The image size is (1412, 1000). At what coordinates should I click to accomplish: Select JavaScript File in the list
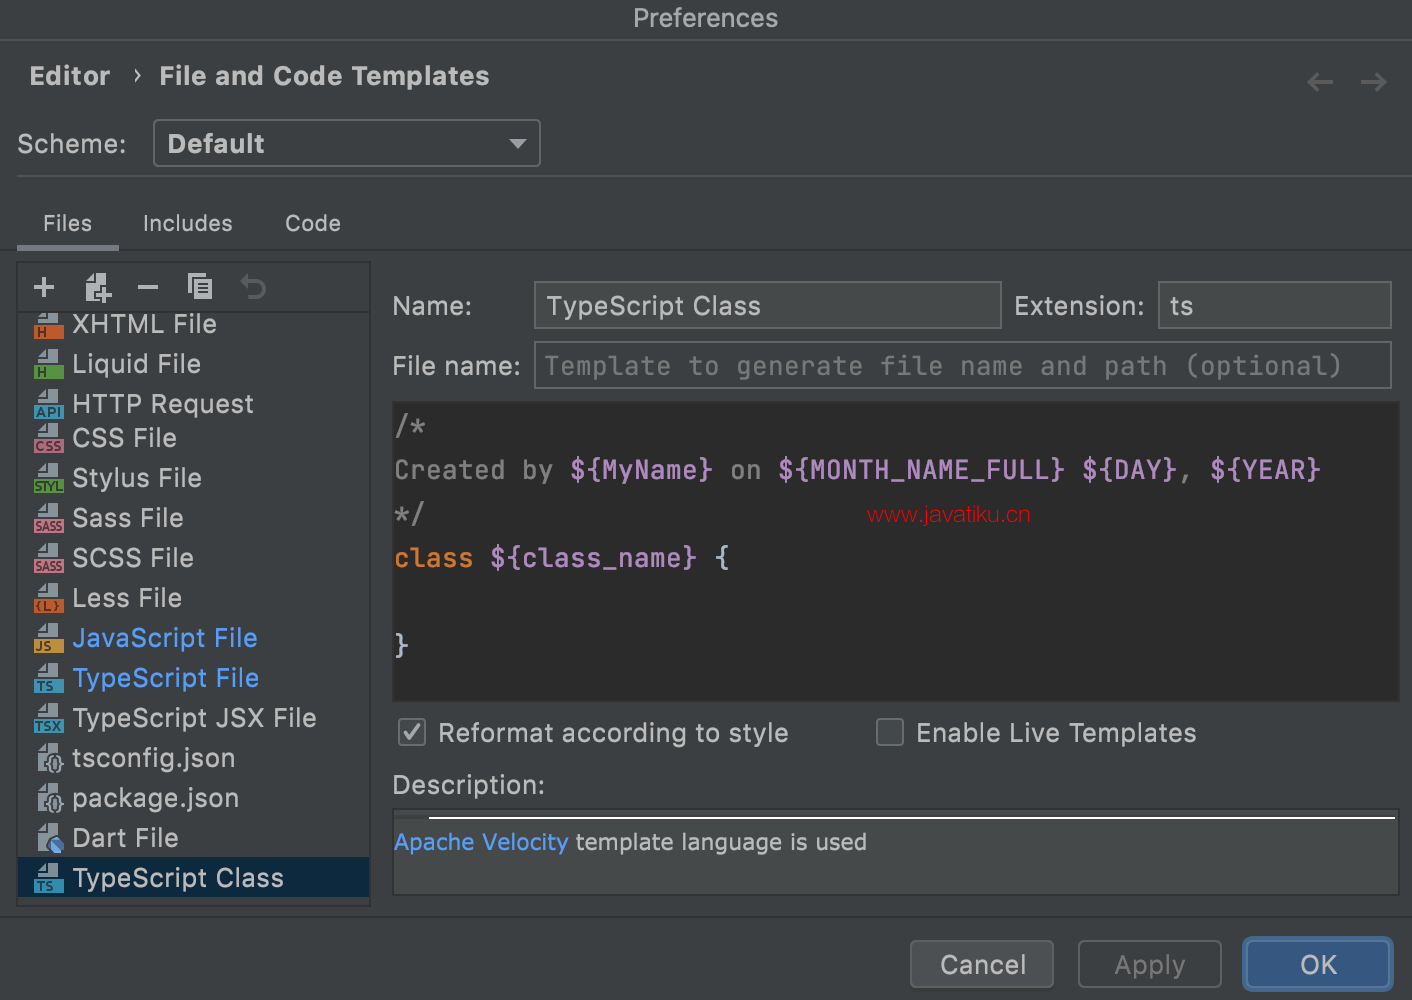(x=194, y=639)
